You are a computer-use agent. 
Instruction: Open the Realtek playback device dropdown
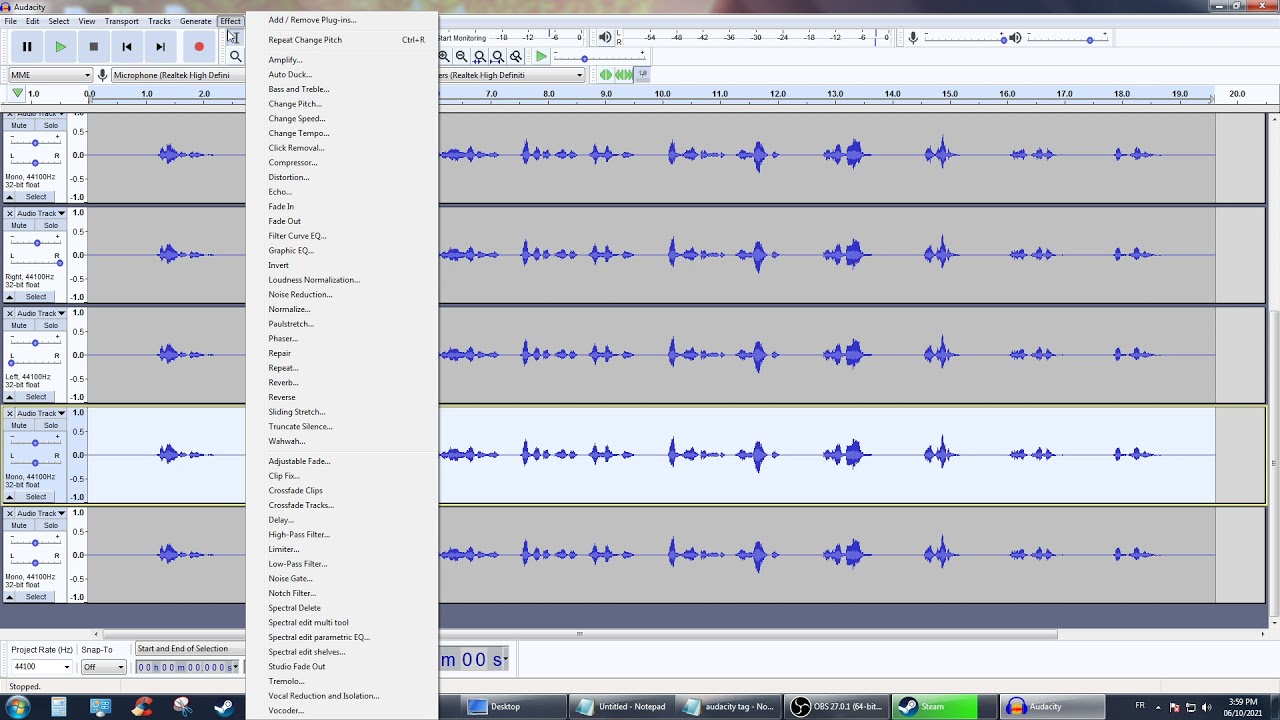tap(511, 75)
